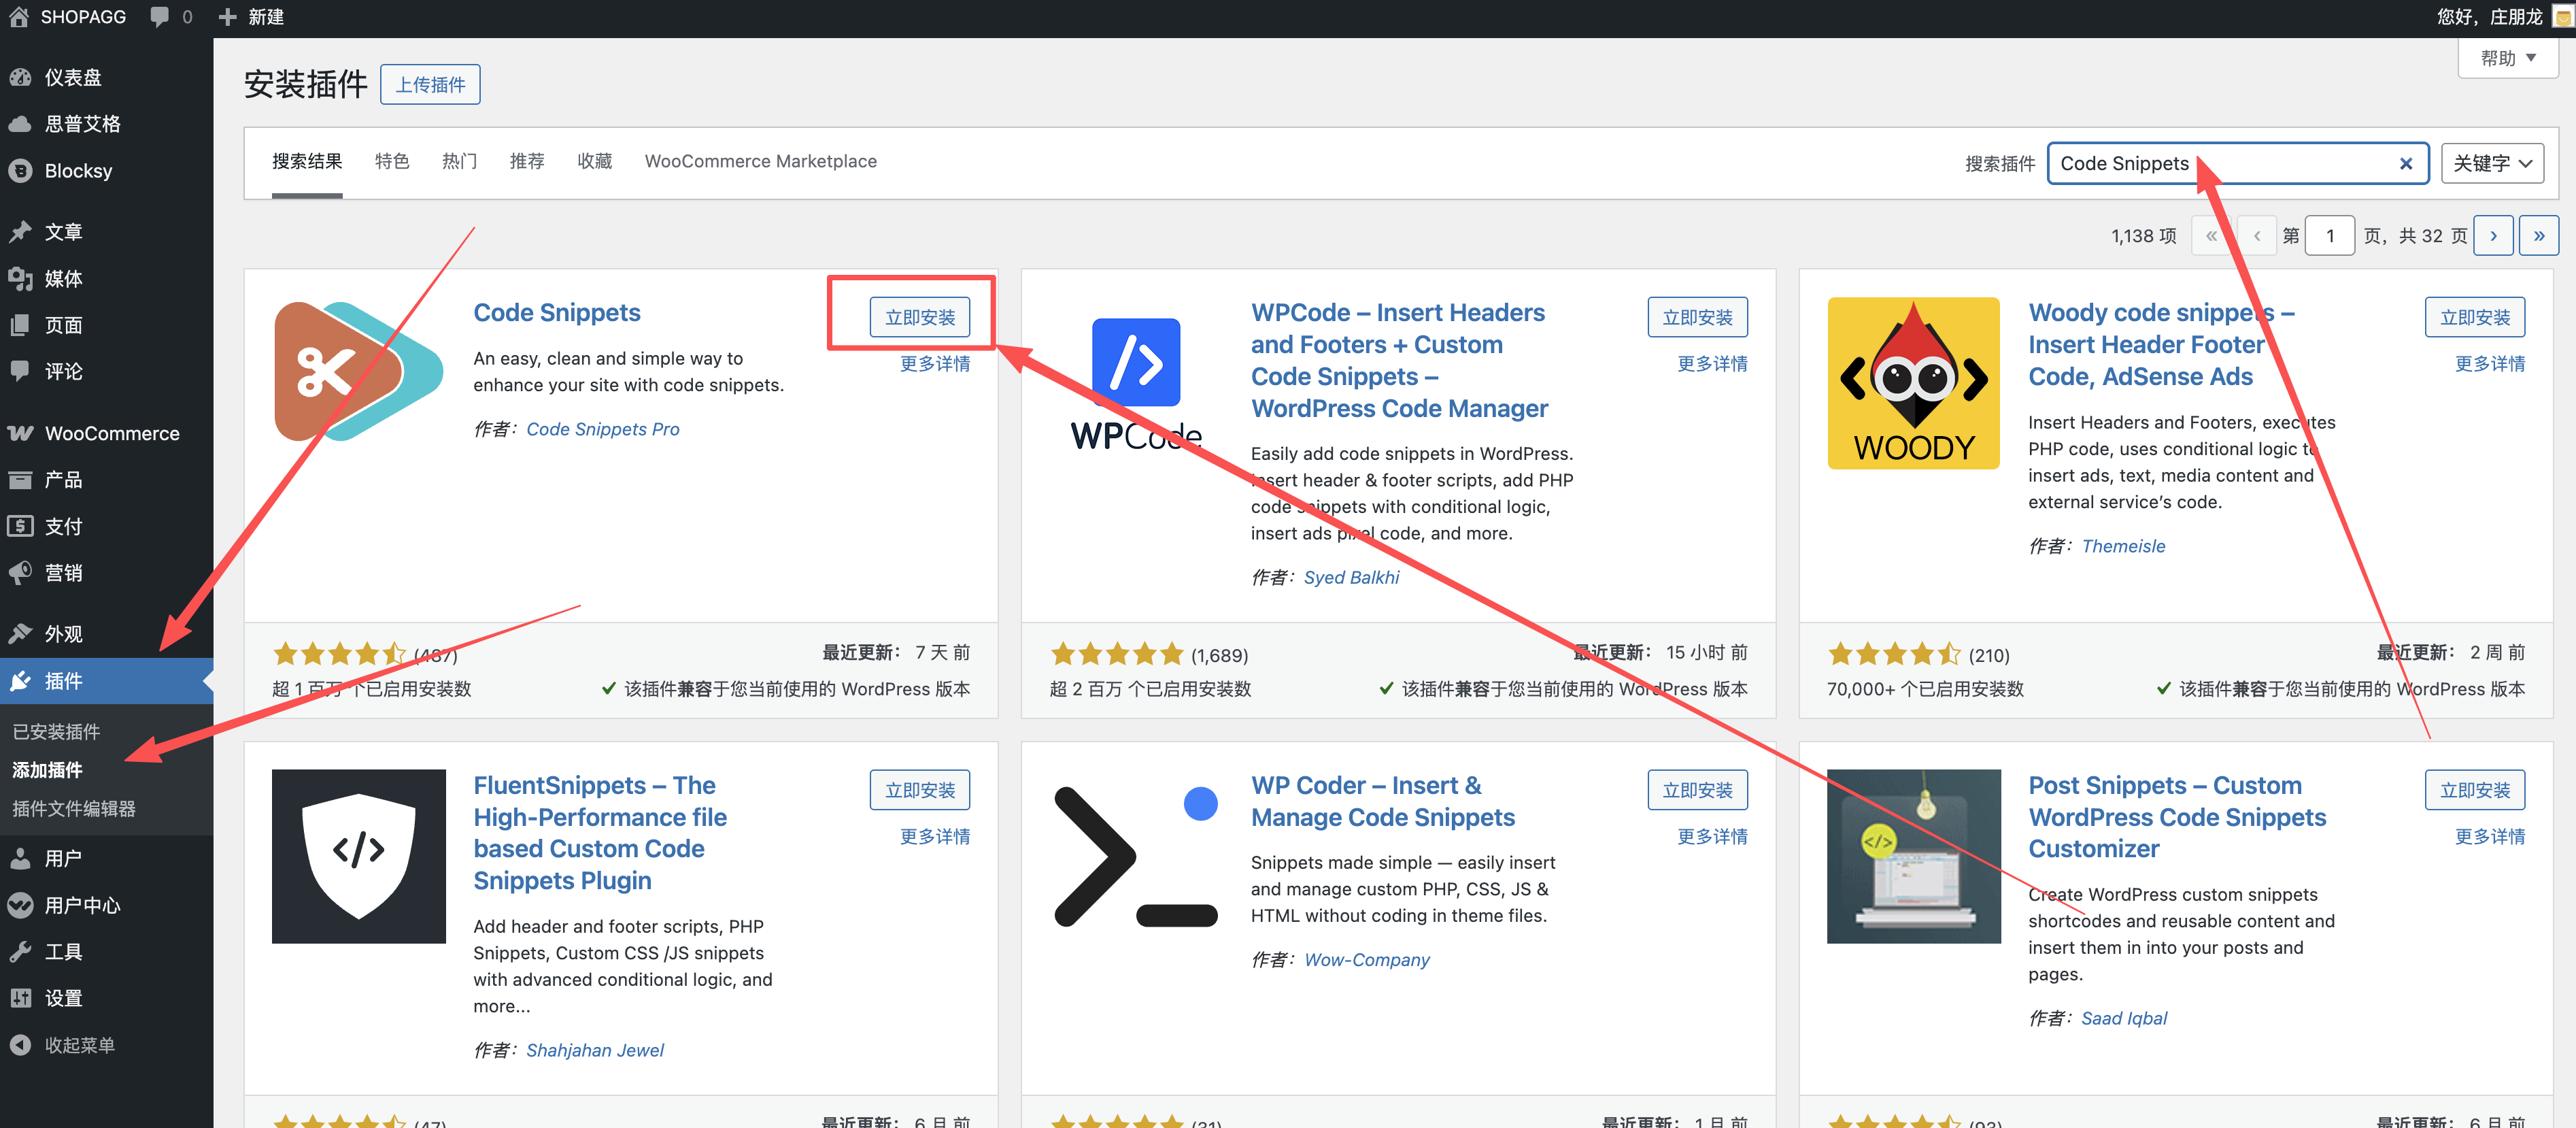Screen dimensions: 2576x1128
Task: View 更多详情 for Woody code snippets
Action: click(2490, 363)
